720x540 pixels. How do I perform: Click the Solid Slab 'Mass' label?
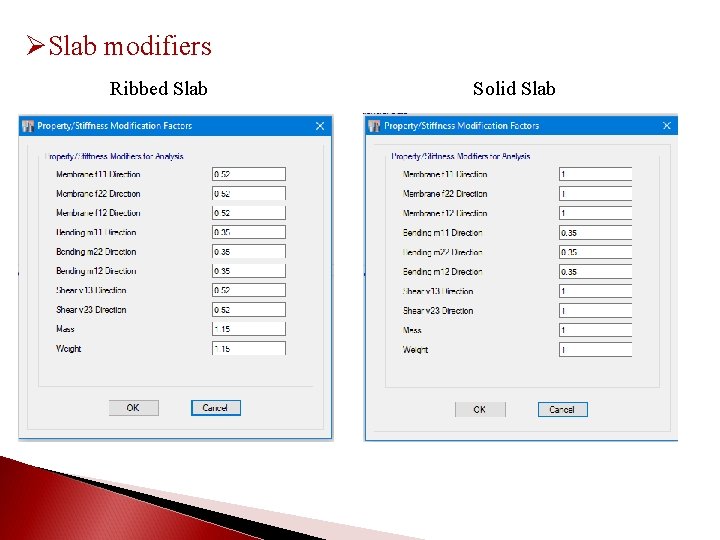pyautogui.click(x=411, y=330)
